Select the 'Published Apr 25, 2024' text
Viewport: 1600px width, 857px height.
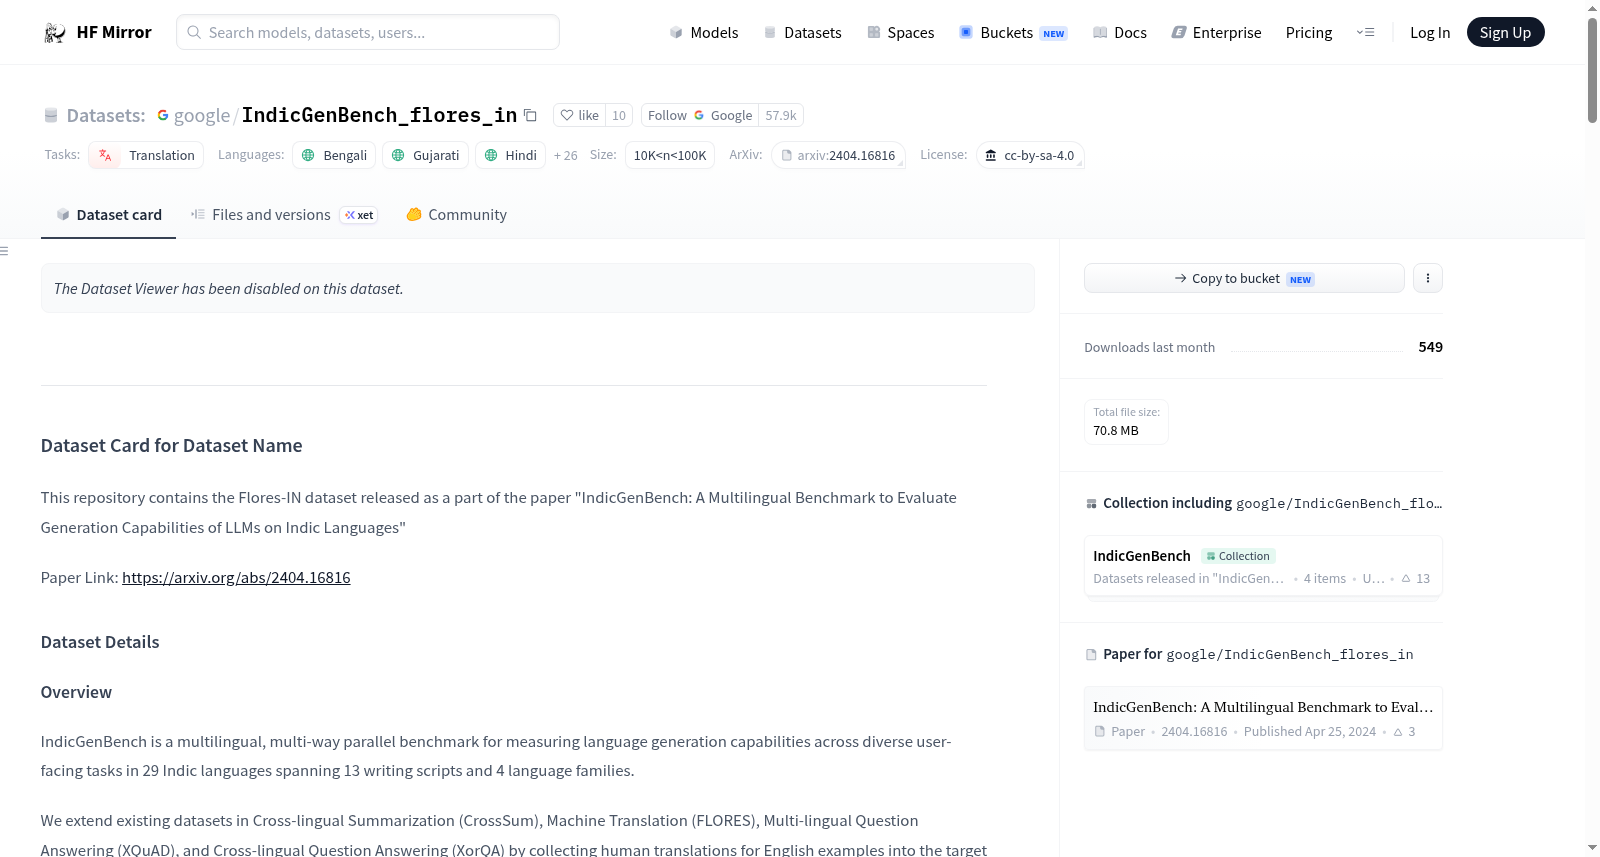tap(1309, 732)
